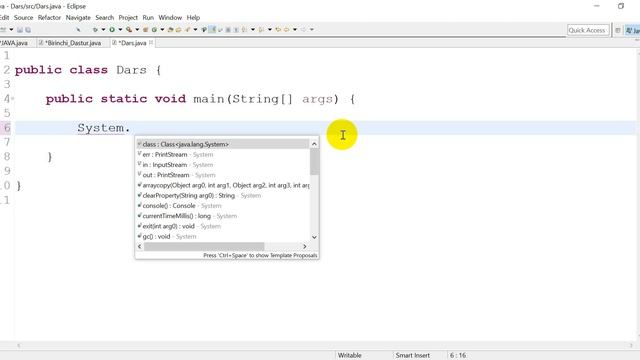The width and height of the screenshot is (640, 360).
Task: Open the External Tools dropdown arrow
Action: pyautogui.click(x=137, y=30)
